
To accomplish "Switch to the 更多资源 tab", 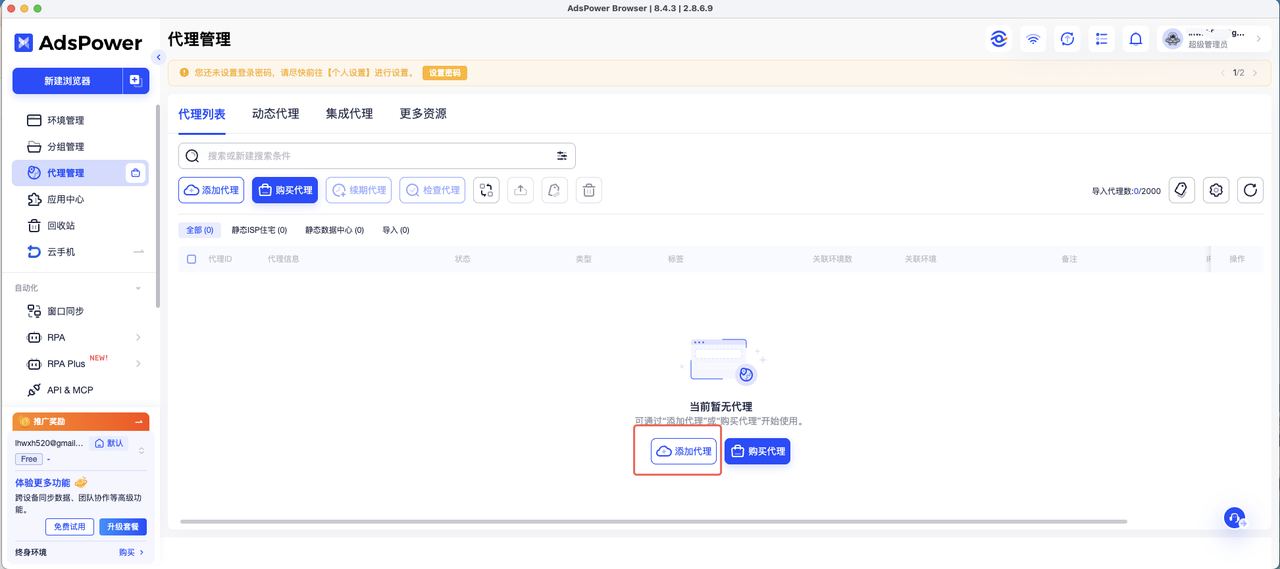I will (x=423, y=114).
